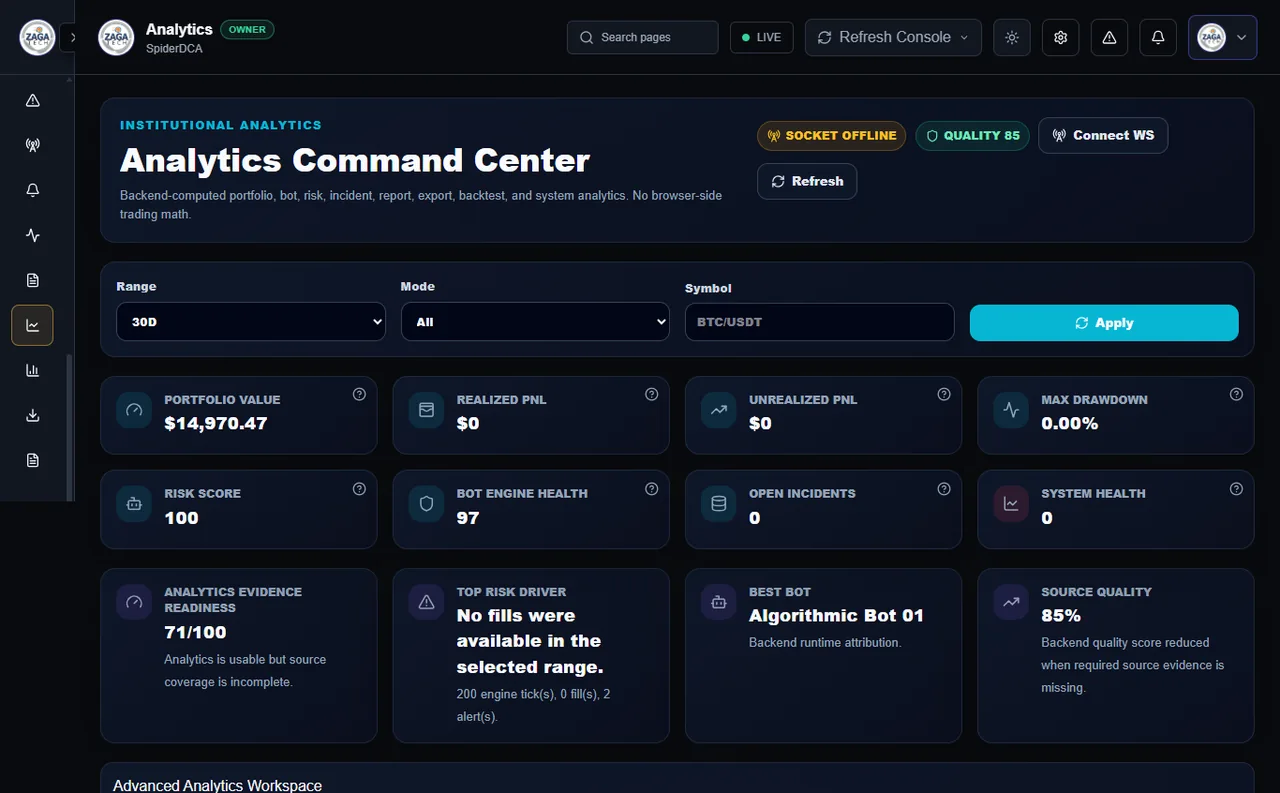Open the profile avatar menu
This screenshot has width=1280, height=793.
(x=1222, y=37)
